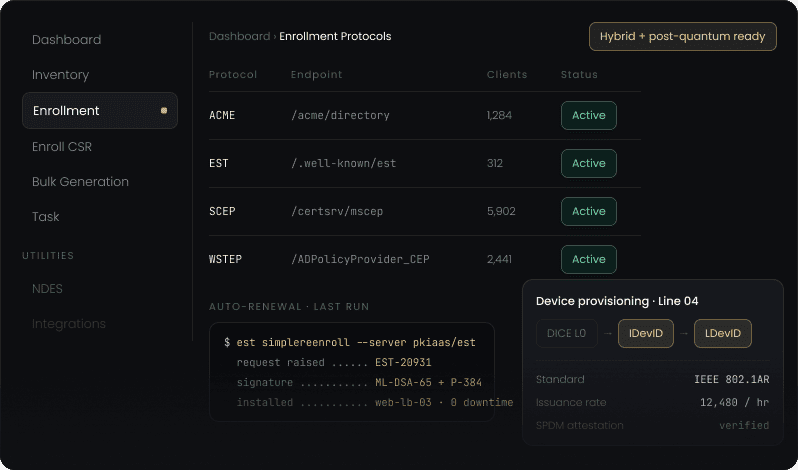Click the arrow between DICE L0 and IDevID

click(608, 334)
